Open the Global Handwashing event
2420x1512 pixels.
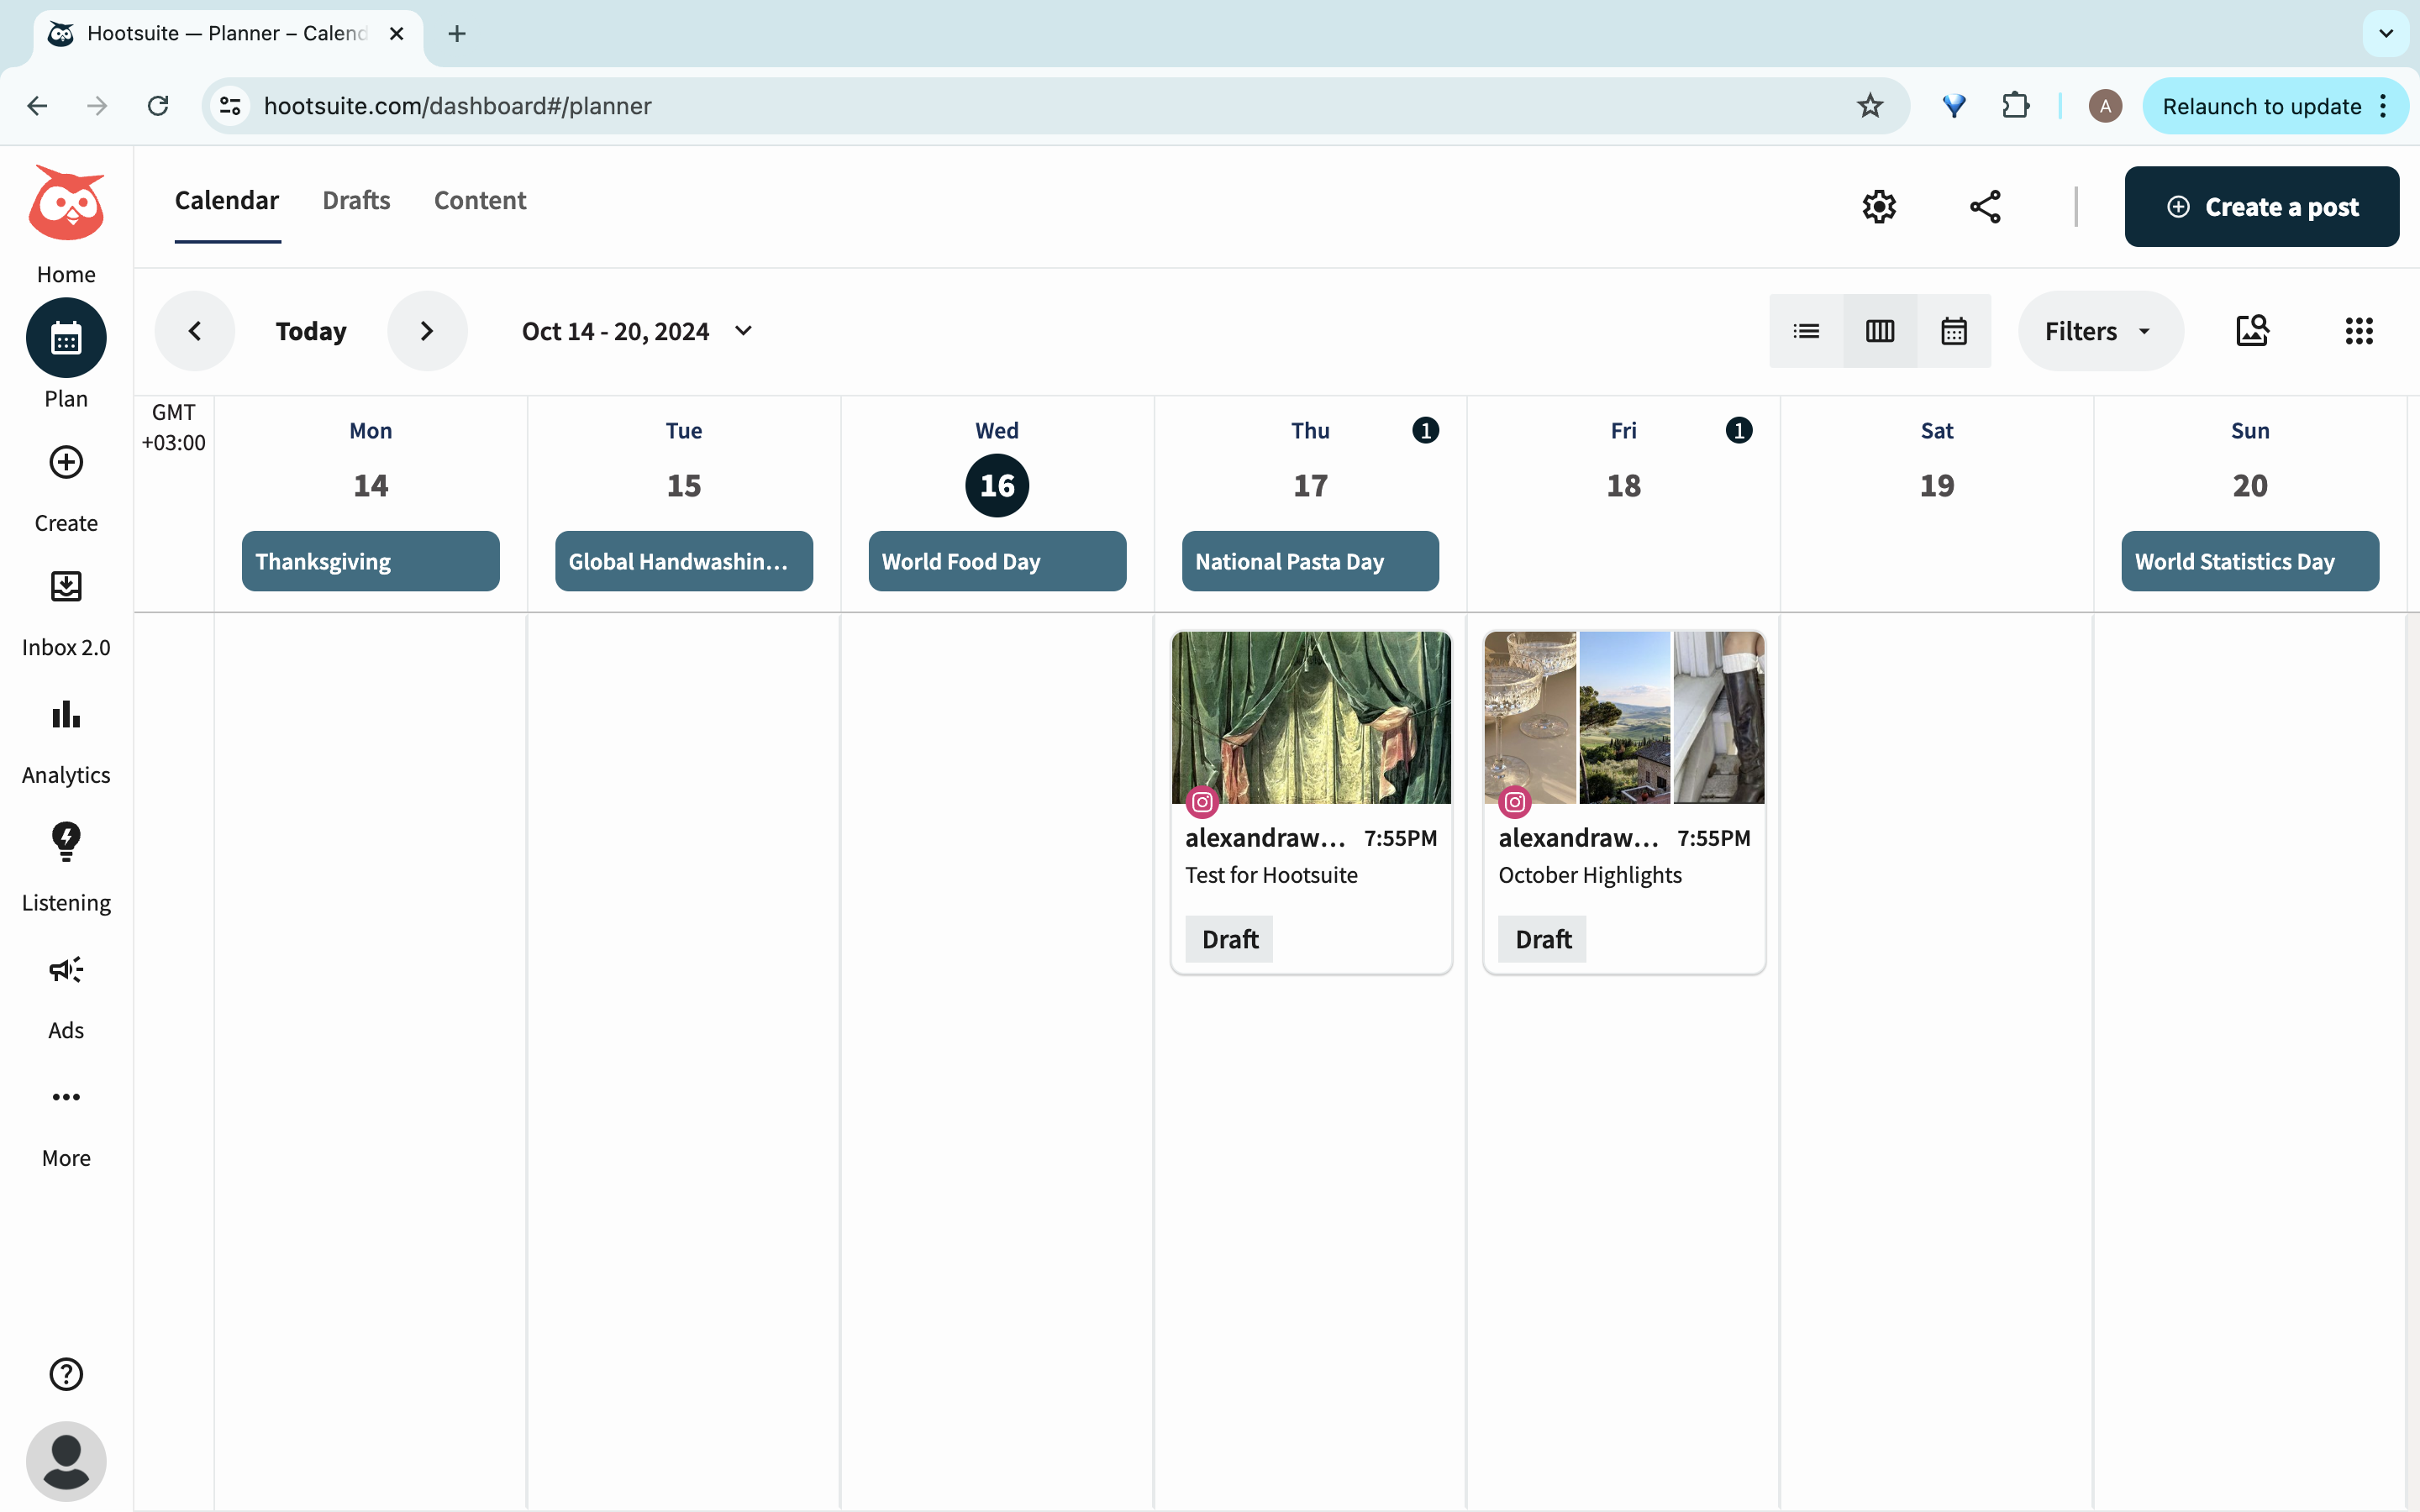(683, 561)
